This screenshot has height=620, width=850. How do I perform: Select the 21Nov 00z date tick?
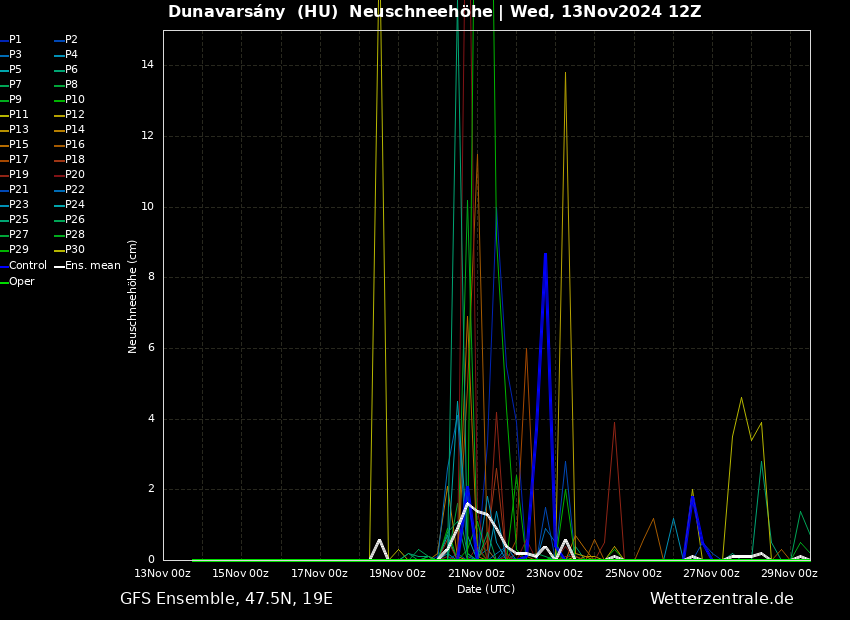(x=476, y=574)
